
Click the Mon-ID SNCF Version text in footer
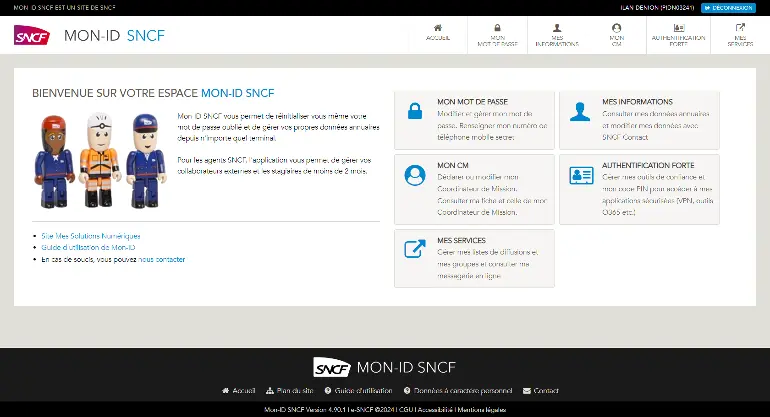point(305,410)
